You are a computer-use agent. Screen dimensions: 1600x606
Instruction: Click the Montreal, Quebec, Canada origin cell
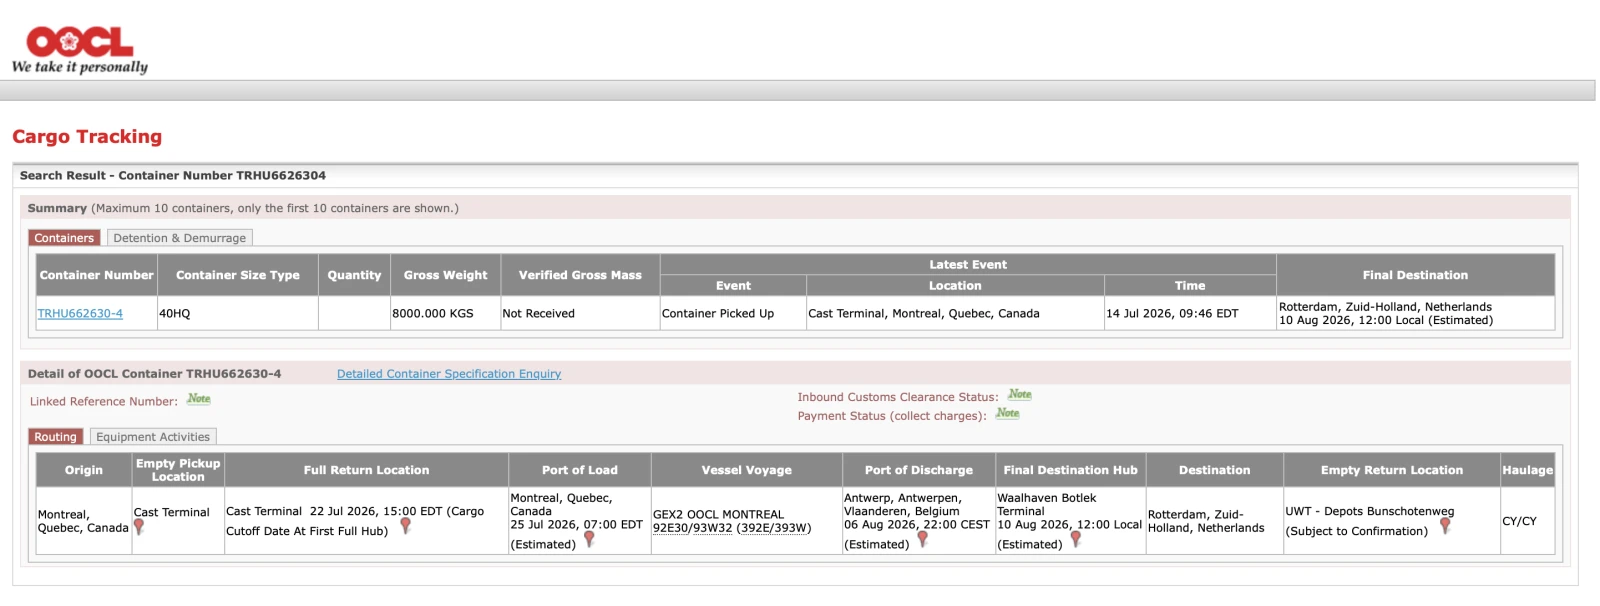point(83,521)
